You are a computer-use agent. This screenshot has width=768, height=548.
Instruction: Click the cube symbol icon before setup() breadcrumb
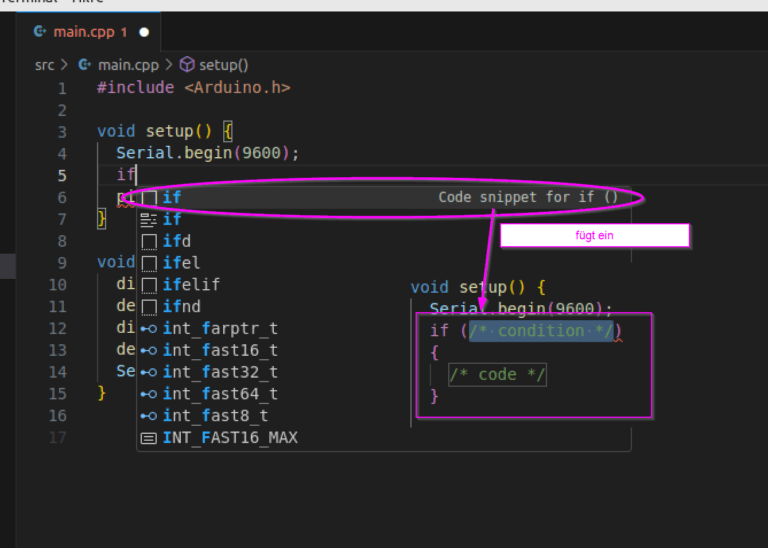point(186,64)
